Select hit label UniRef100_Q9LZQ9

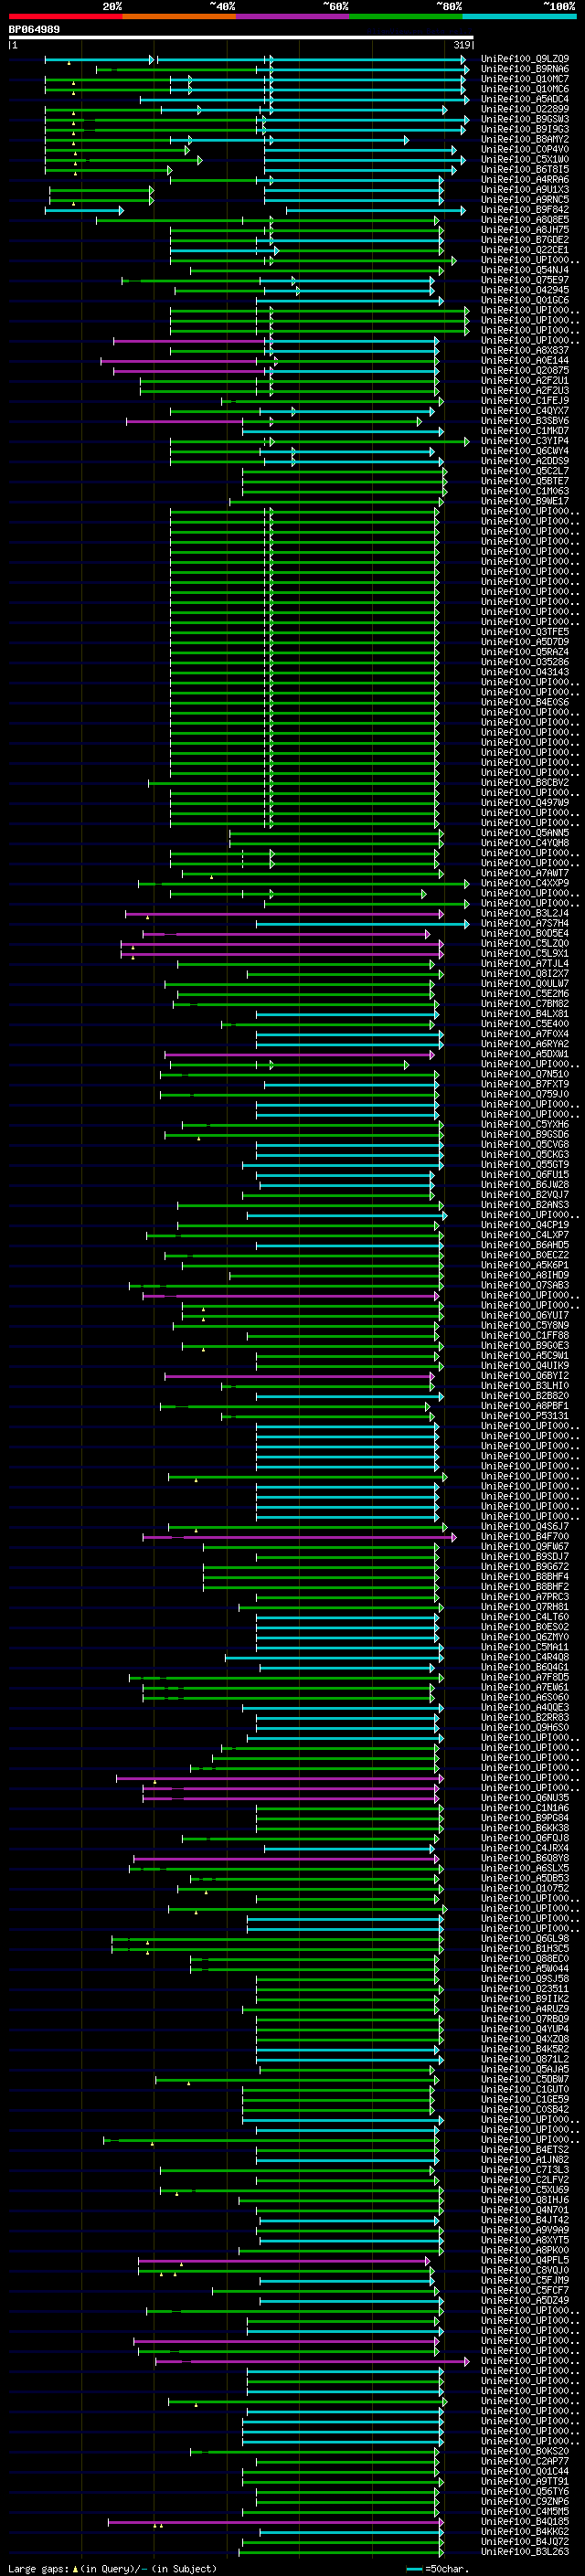pyautogui.click(x=525, y=59)
